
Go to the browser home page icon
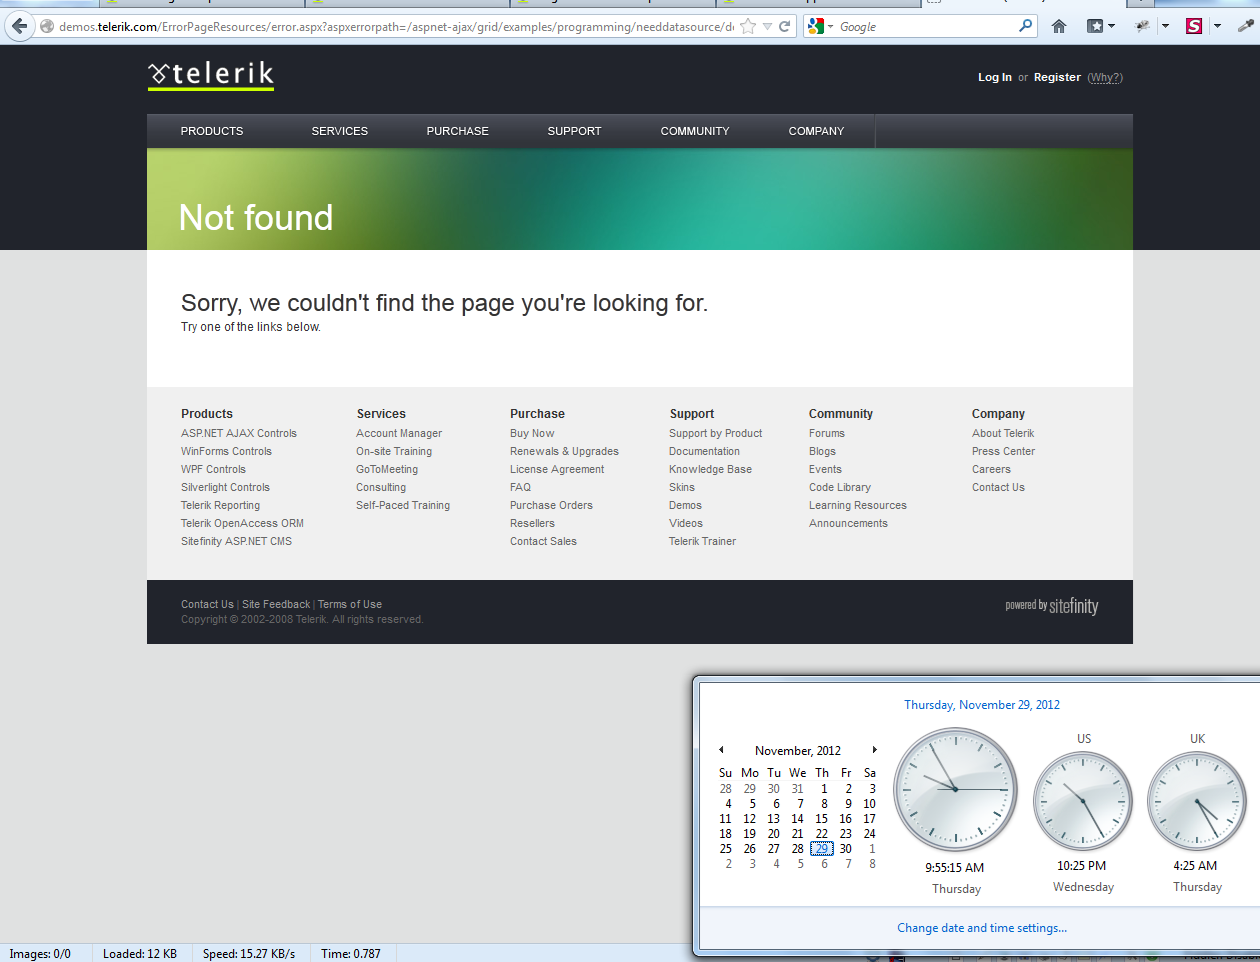[x=1059, y=27]
